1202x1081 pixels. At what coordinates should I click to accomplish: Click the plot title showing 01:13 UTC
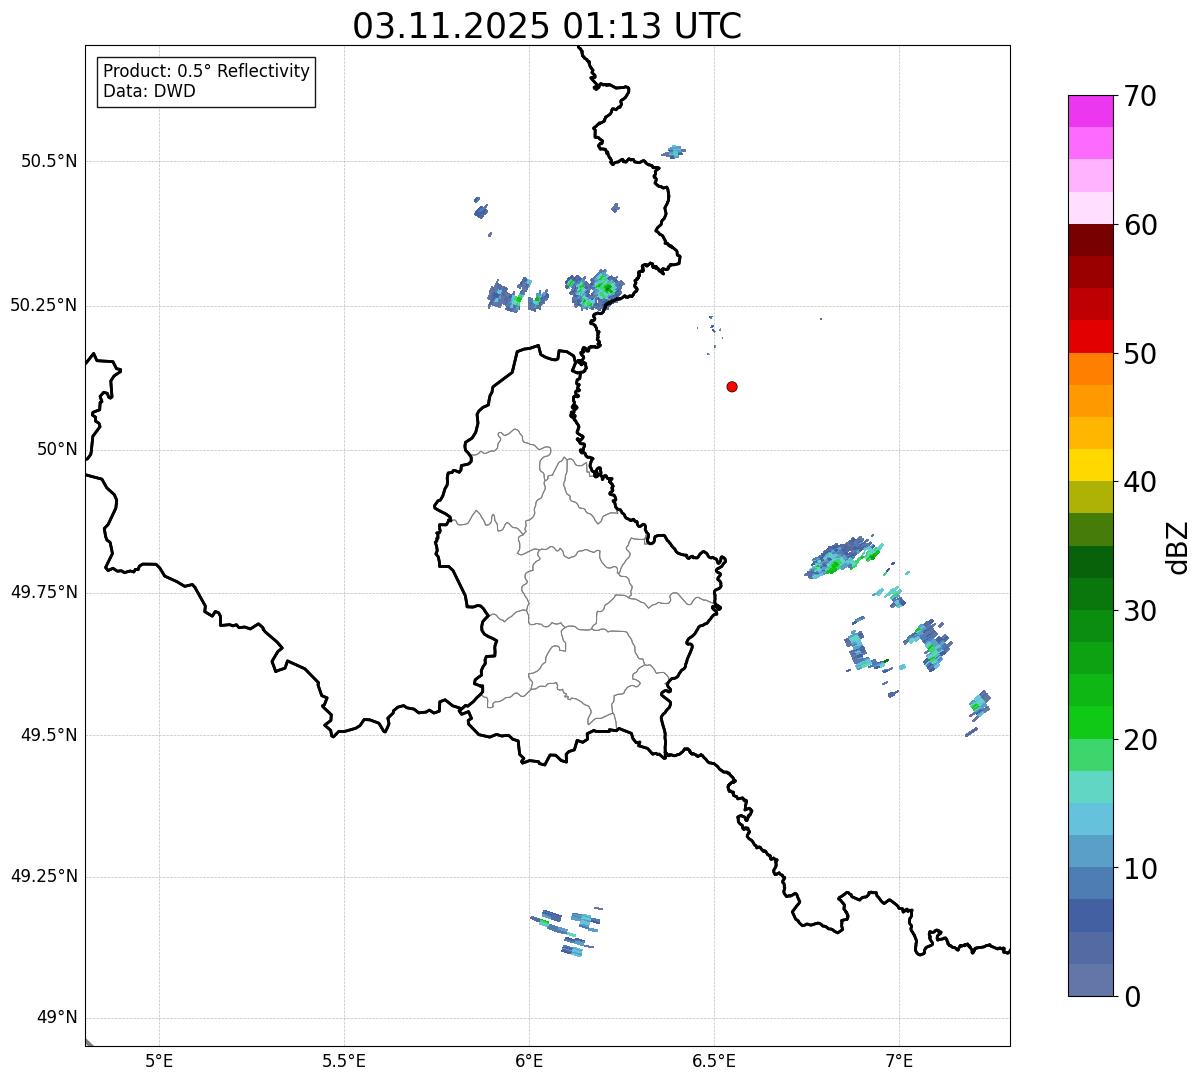click(x=547, y=26)
